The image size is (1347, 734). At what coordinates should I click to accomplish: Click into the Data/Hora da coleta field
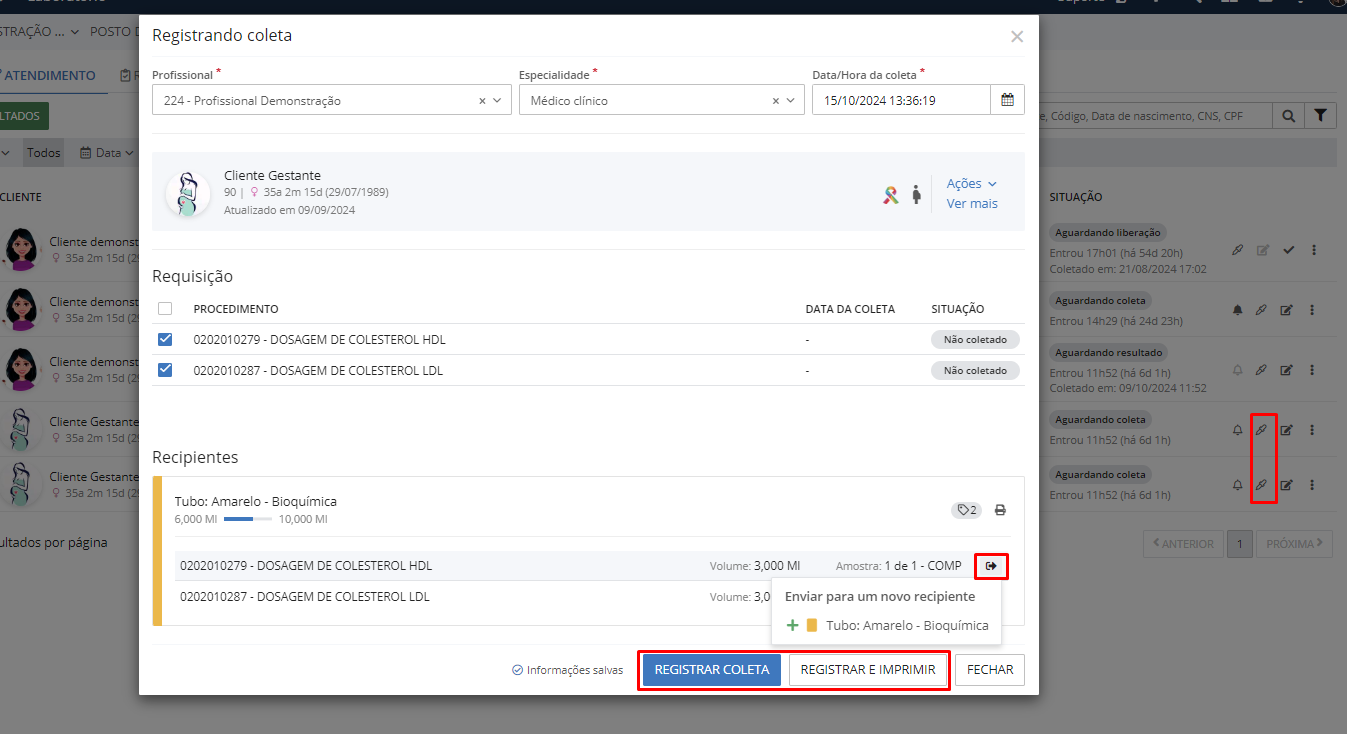point(901,100)
